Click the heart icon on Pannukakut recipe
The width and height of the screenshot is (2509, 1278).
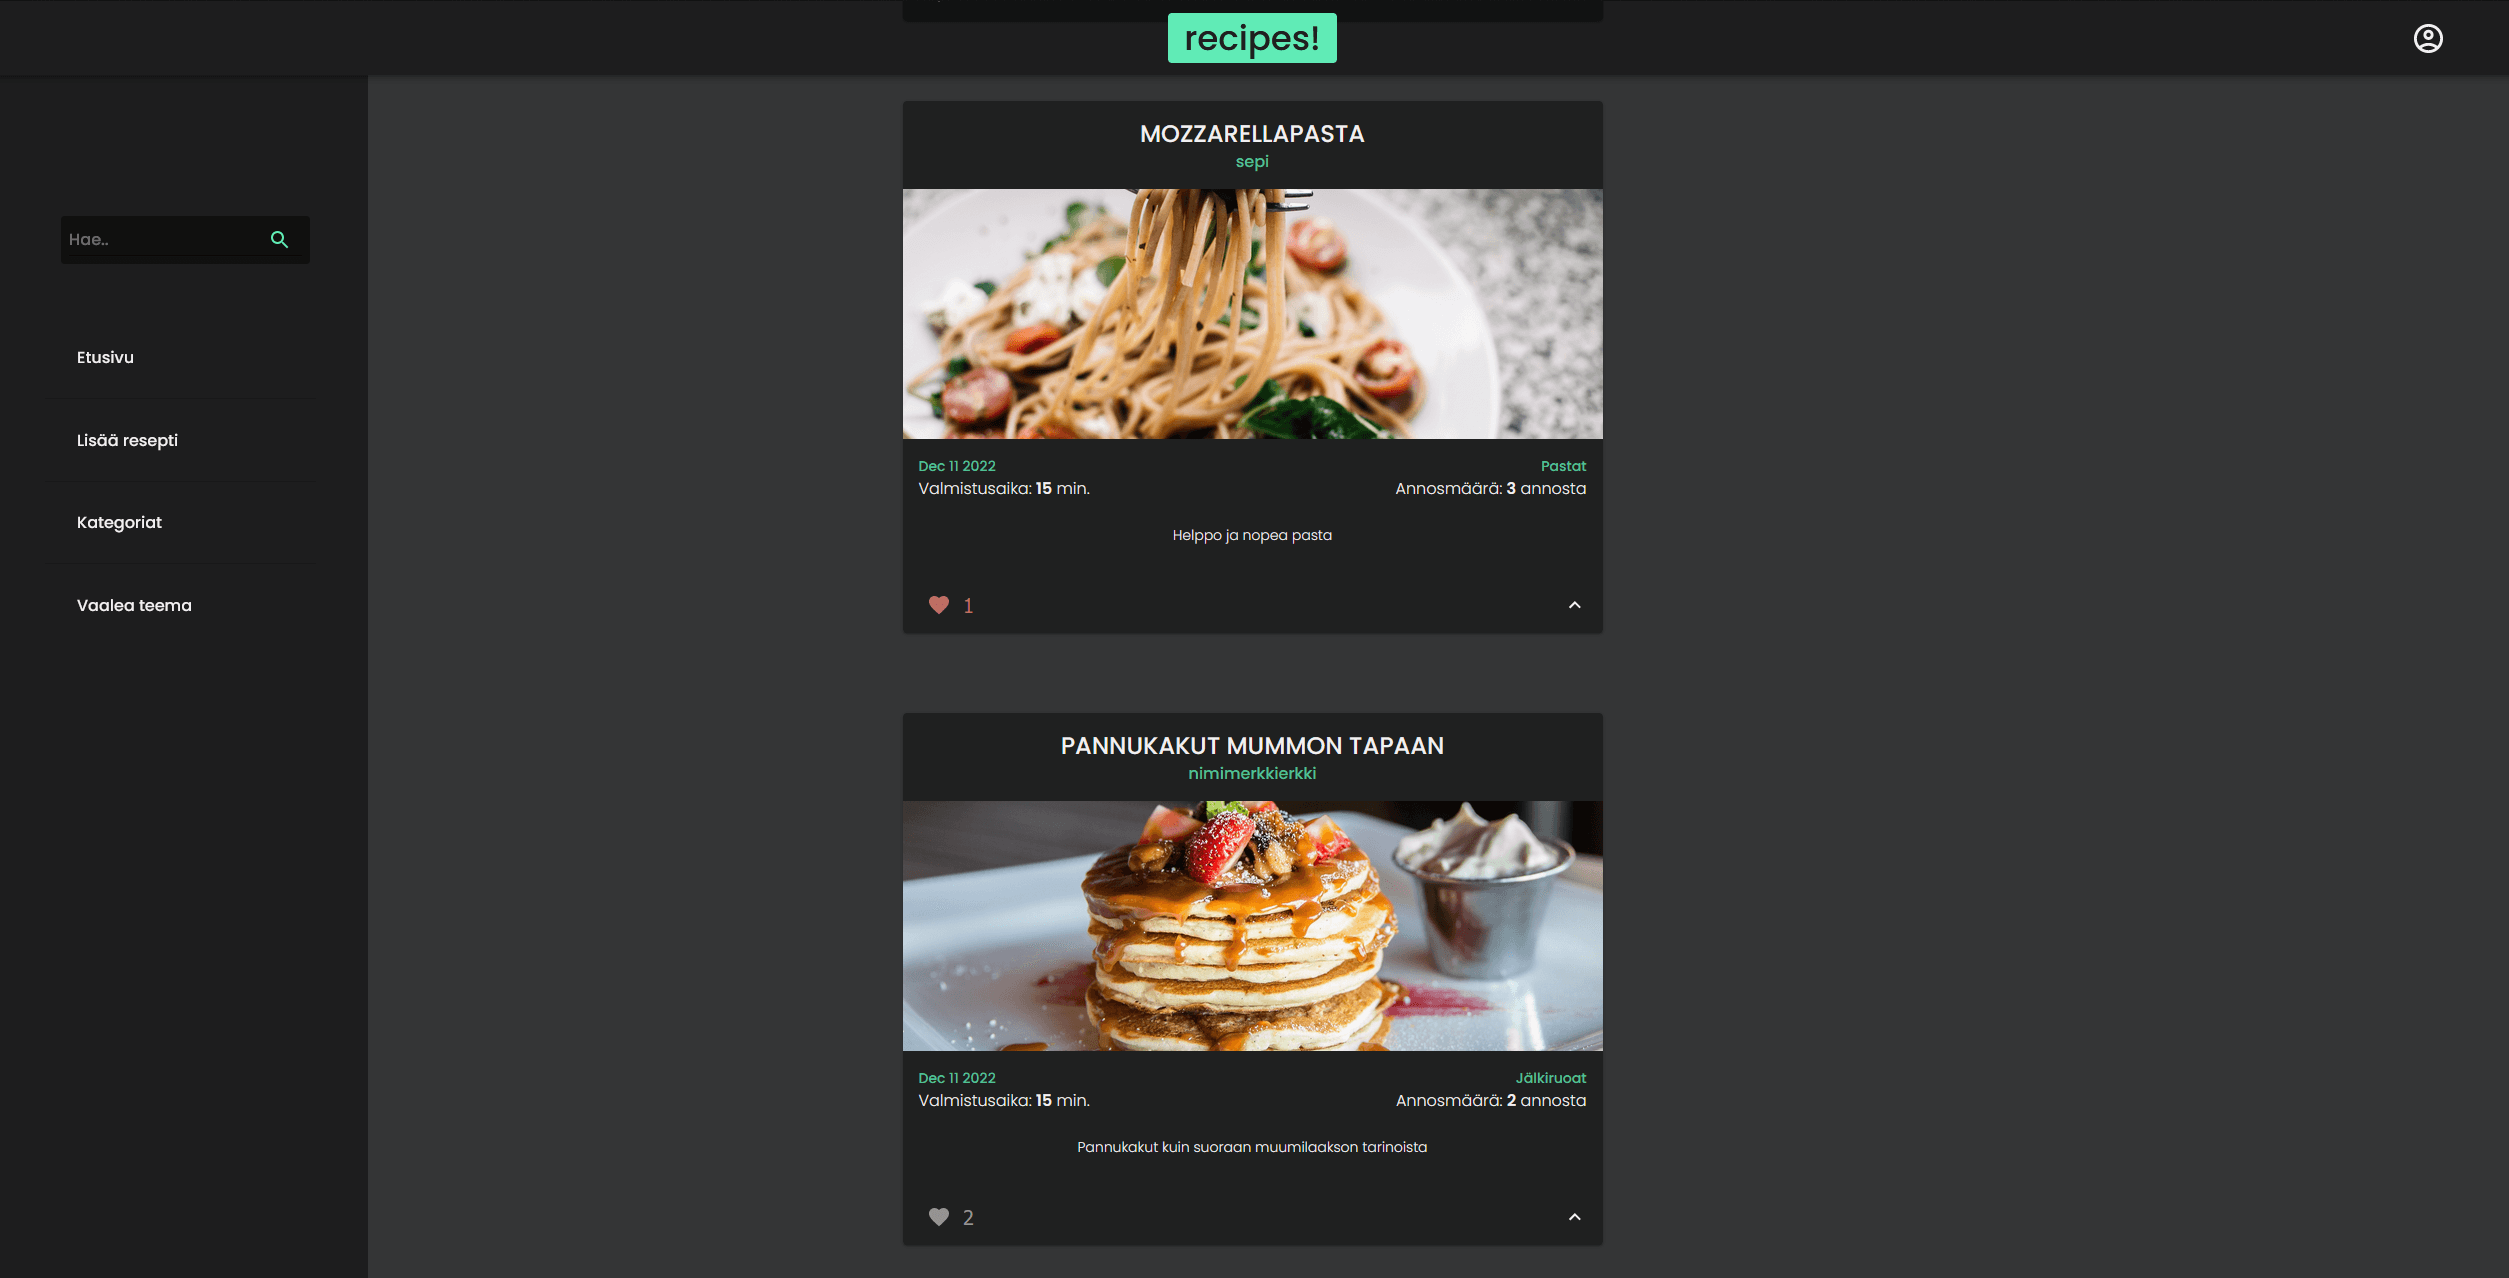click(x=938, y=1216)
